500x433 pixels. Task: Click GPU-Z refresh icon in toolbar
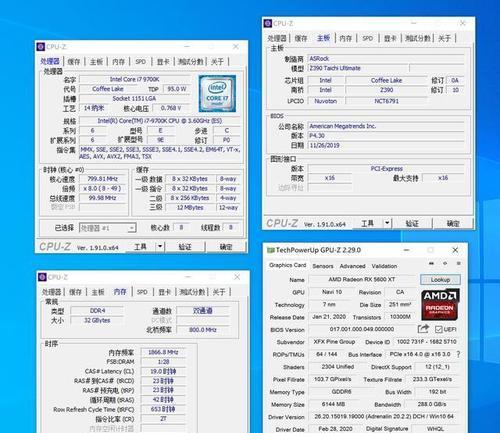point(445,263)
